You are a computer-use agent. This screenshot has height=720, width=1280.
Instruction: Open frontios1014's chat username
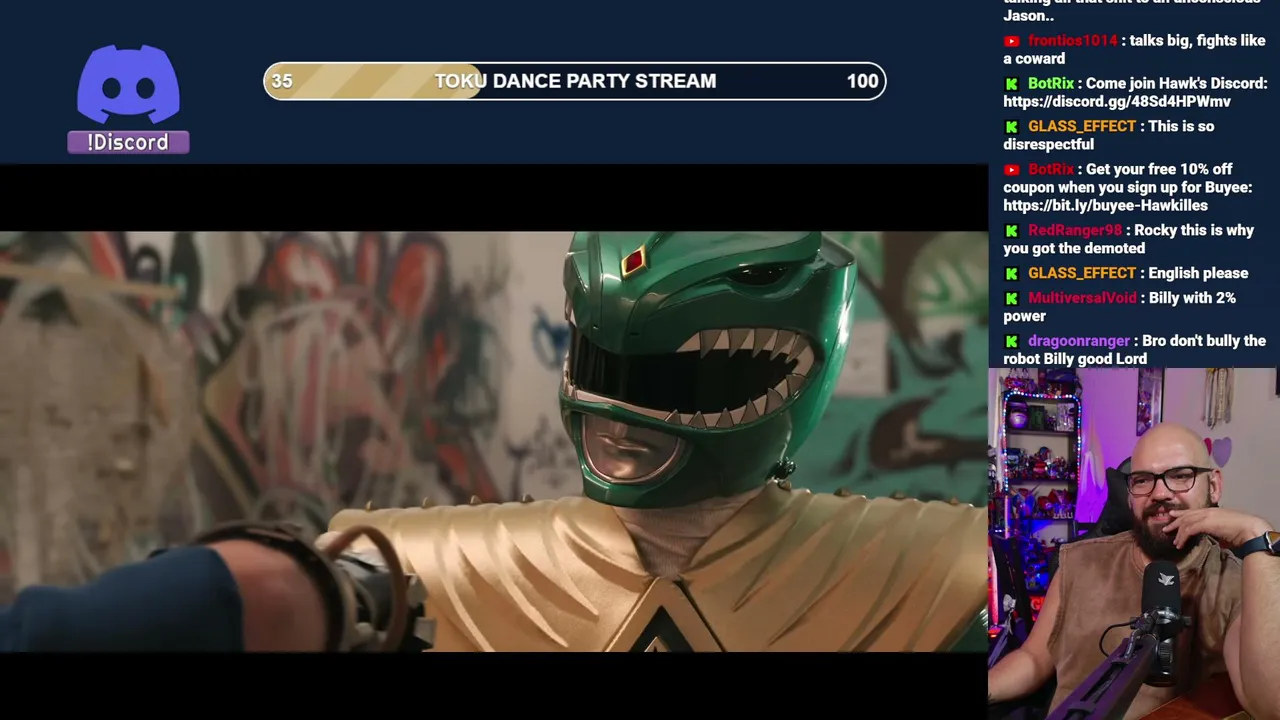coord(1072,41)
